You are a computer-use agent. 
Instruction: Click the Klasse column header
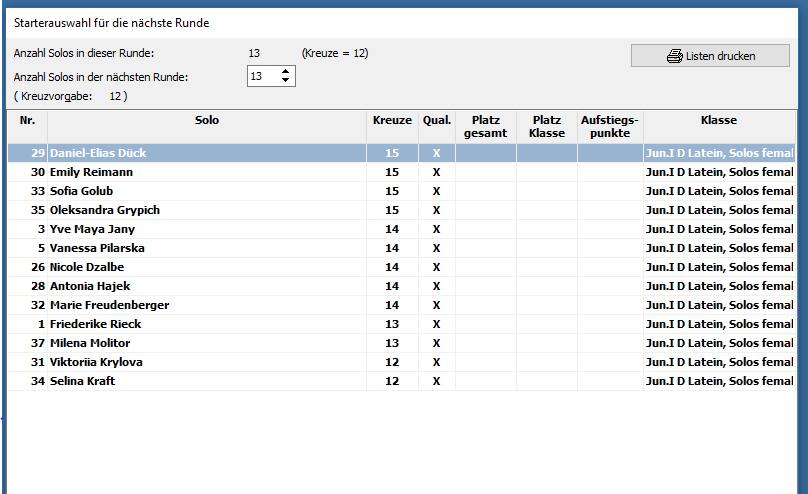tap(718, 120)
